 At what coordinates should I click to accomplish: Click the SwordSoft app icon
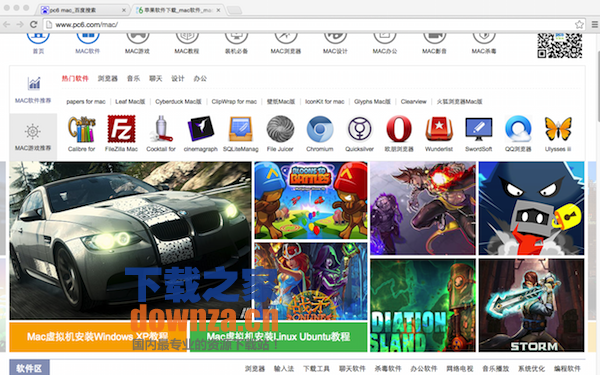pyautogui.click(x=479, y=129)
